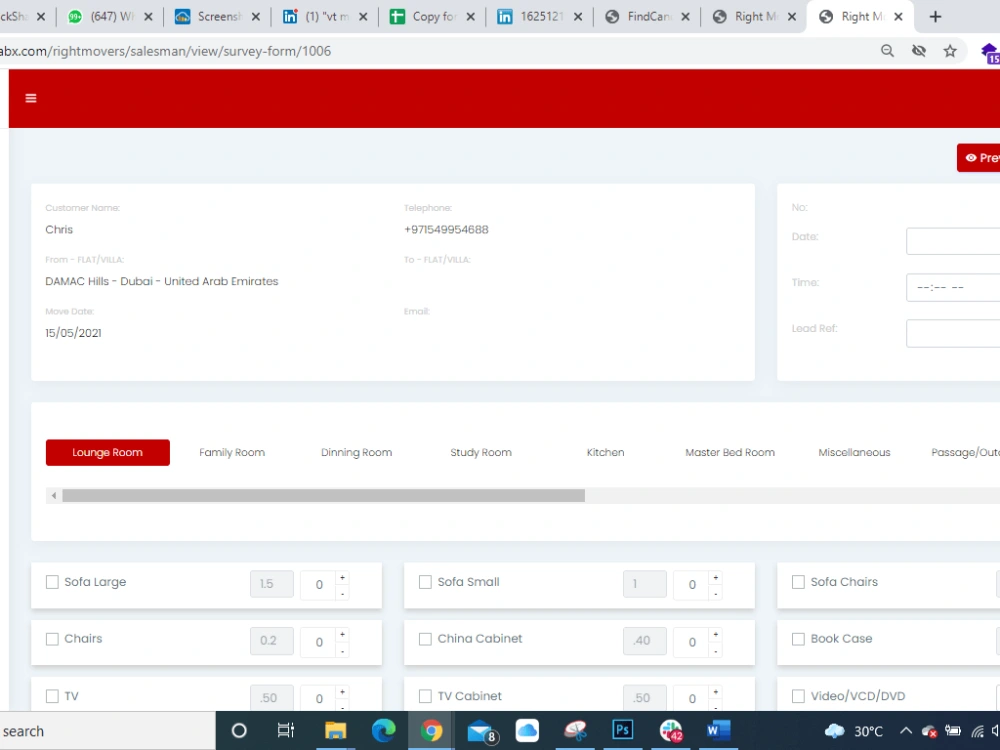Select the Lounge Room tab
1000x750 pixels.
[x=108, y=452]
